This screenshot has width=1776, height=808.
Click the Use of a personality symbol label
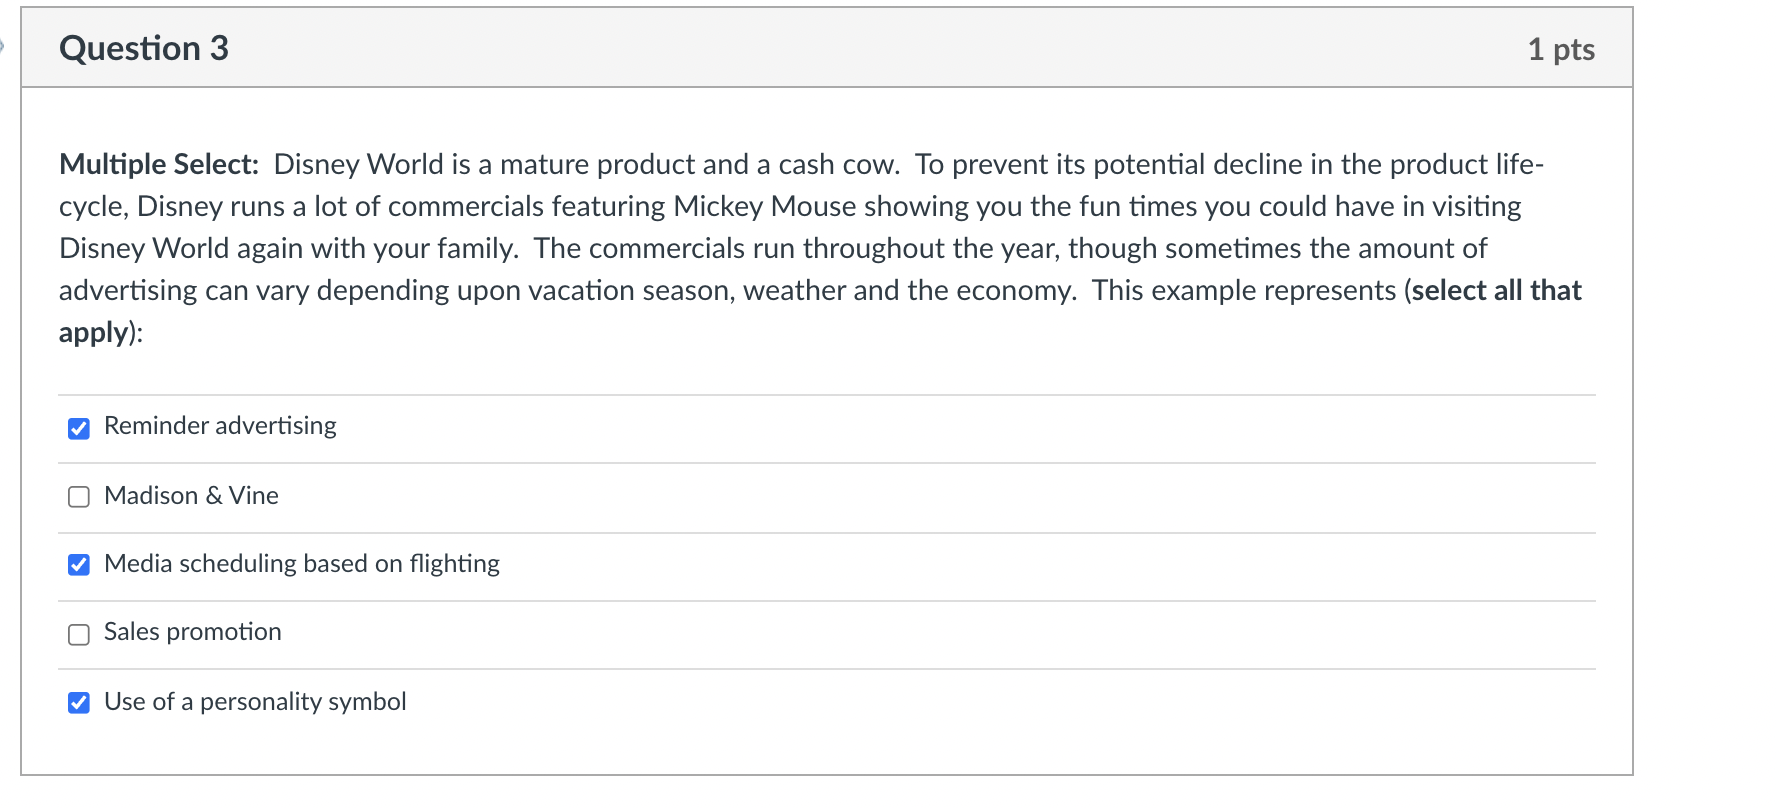pos(255,702)
